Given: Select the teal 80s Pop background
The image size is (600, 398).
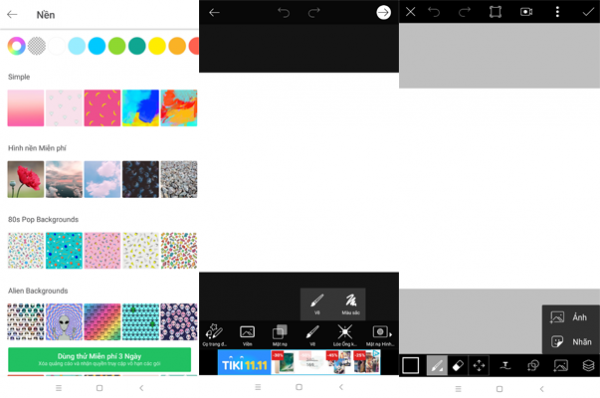Looking at the screenshot, I should 64,250.
